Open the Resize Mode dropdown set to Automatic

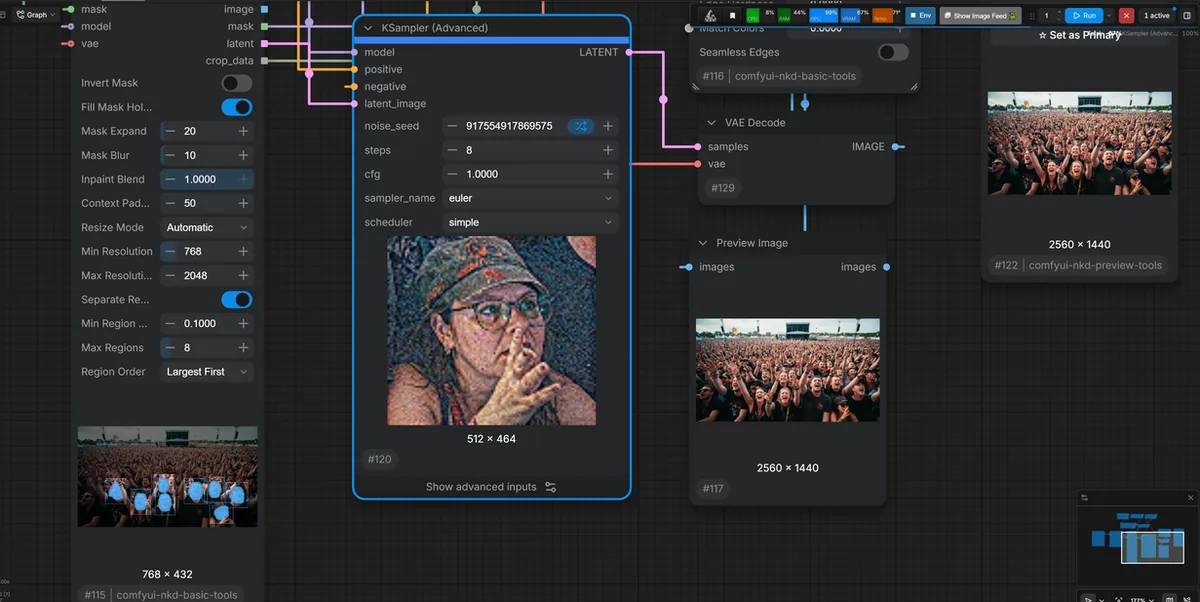point(207,227)
